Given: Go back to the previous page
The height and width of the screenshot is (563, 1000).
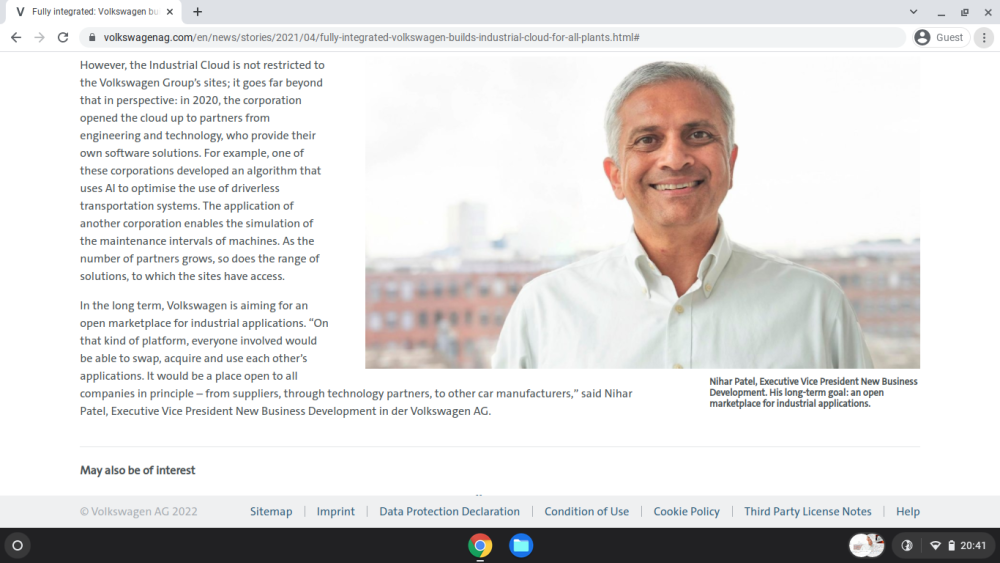Looking at the screenshot, I should [16, 38].
